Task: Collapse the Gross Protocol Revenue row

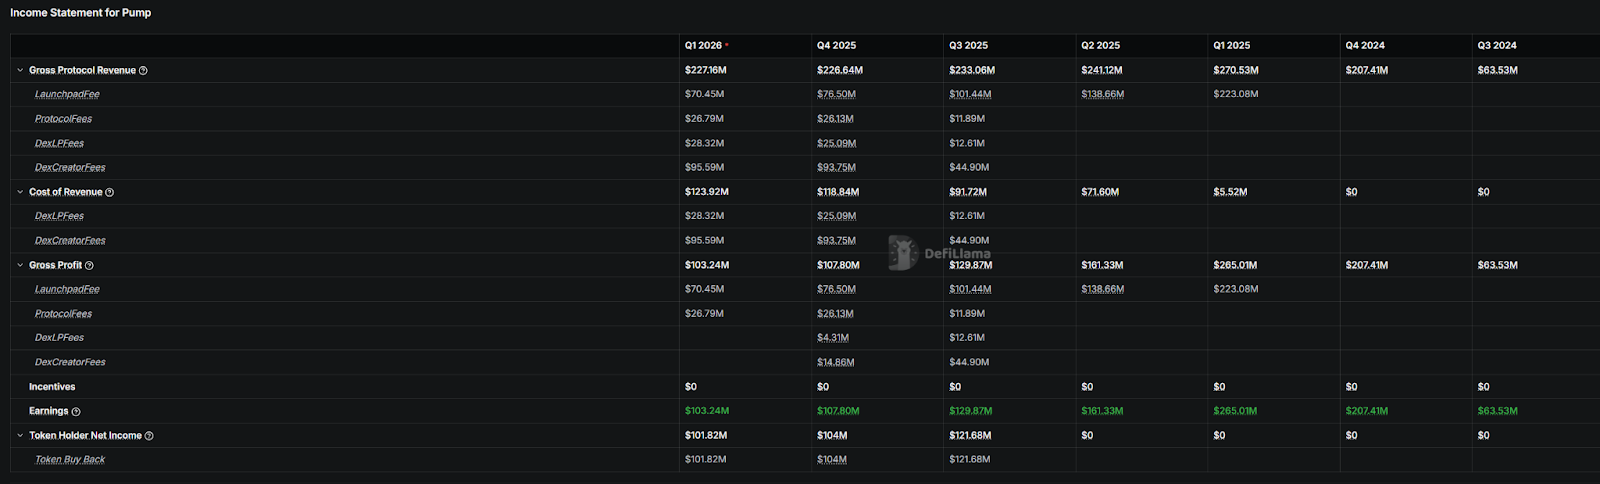Action: pos(20,71)
